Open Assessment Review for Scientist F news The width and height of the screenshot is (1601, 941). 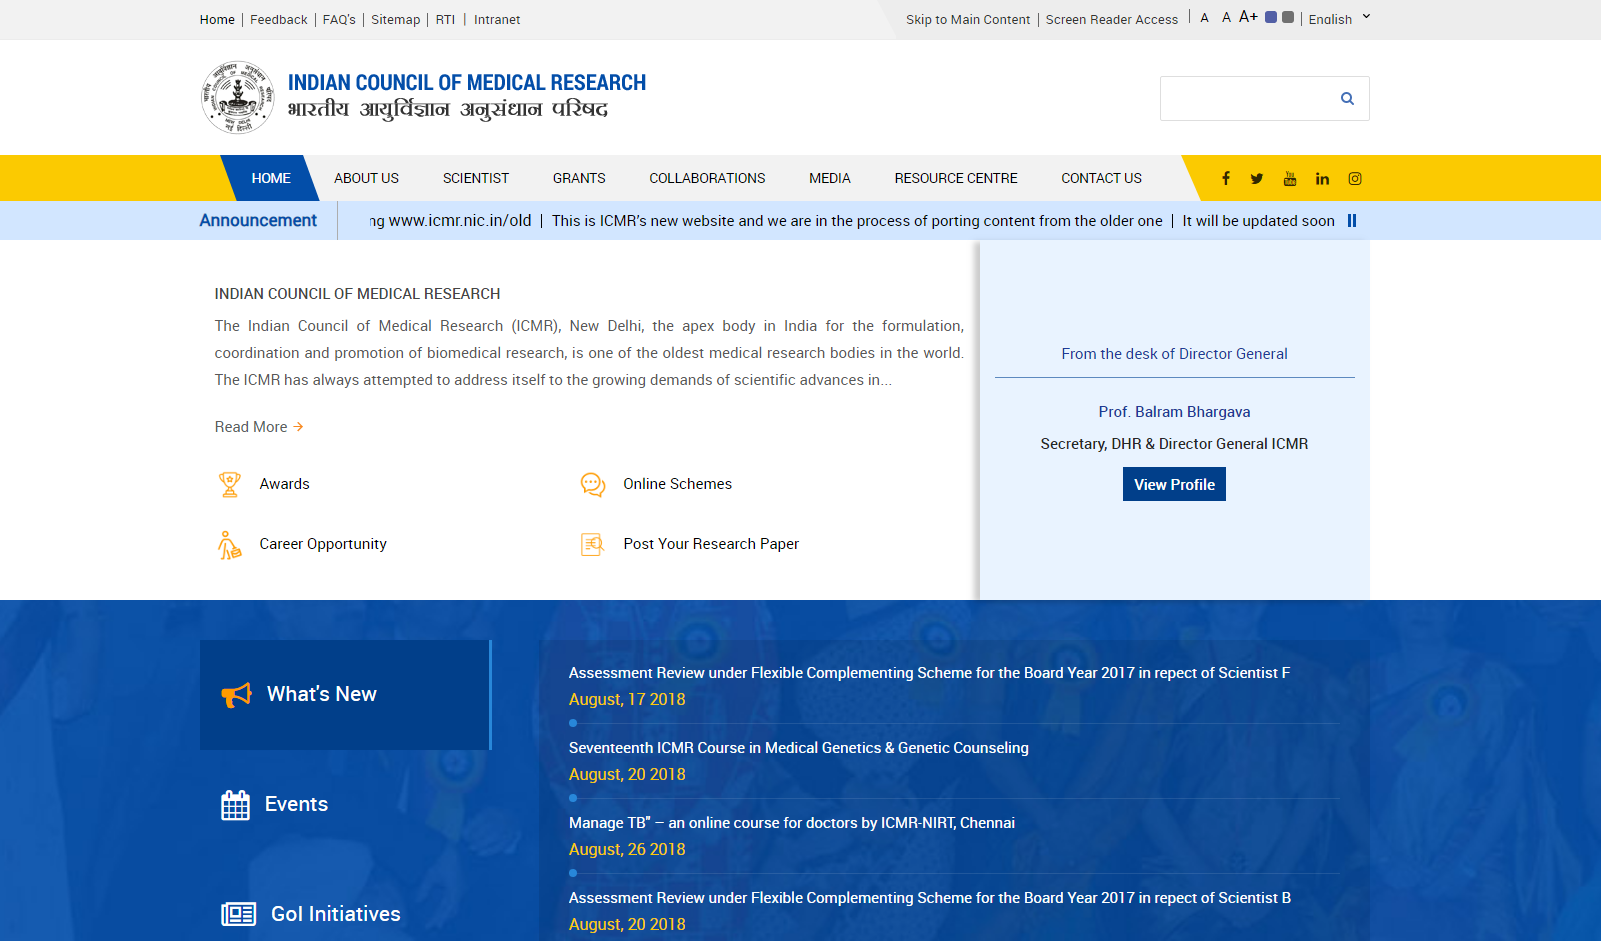[x=929, y=673]
